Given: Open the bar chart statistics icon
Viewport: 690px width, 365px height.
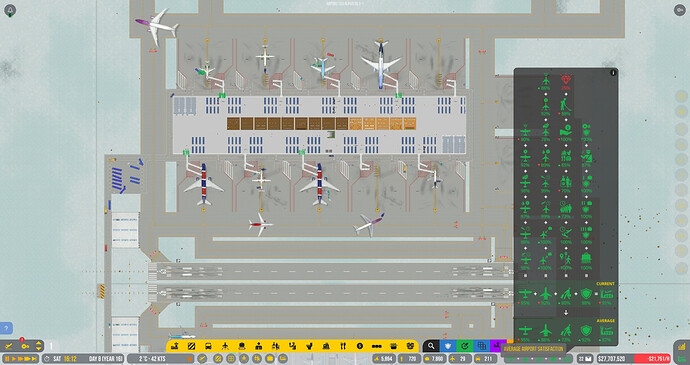Looking at the screenshot, I should coord(681,347).
